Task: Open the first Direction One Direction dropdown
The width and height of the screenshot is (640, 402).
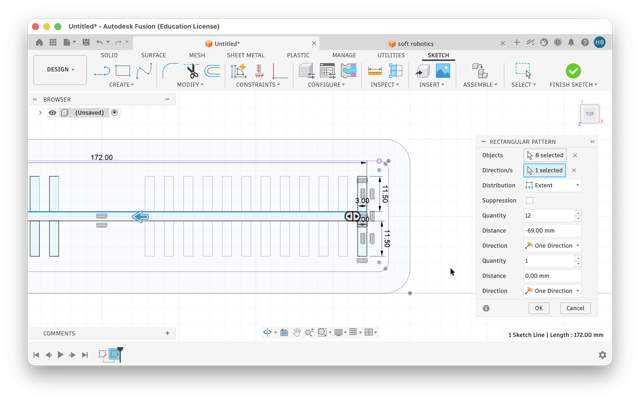Action: pos(552,246)
